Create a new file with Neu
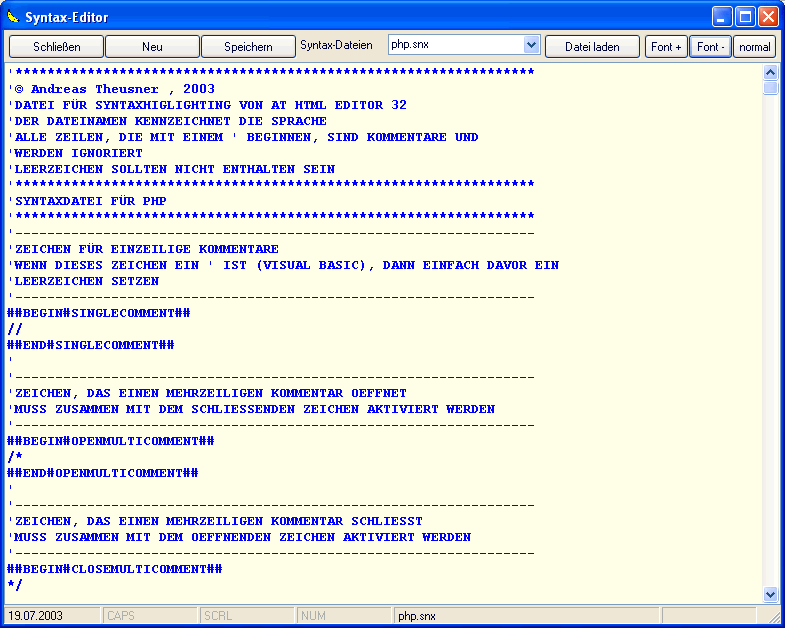This screenshot has height=628, width=785. coord(152,47)
